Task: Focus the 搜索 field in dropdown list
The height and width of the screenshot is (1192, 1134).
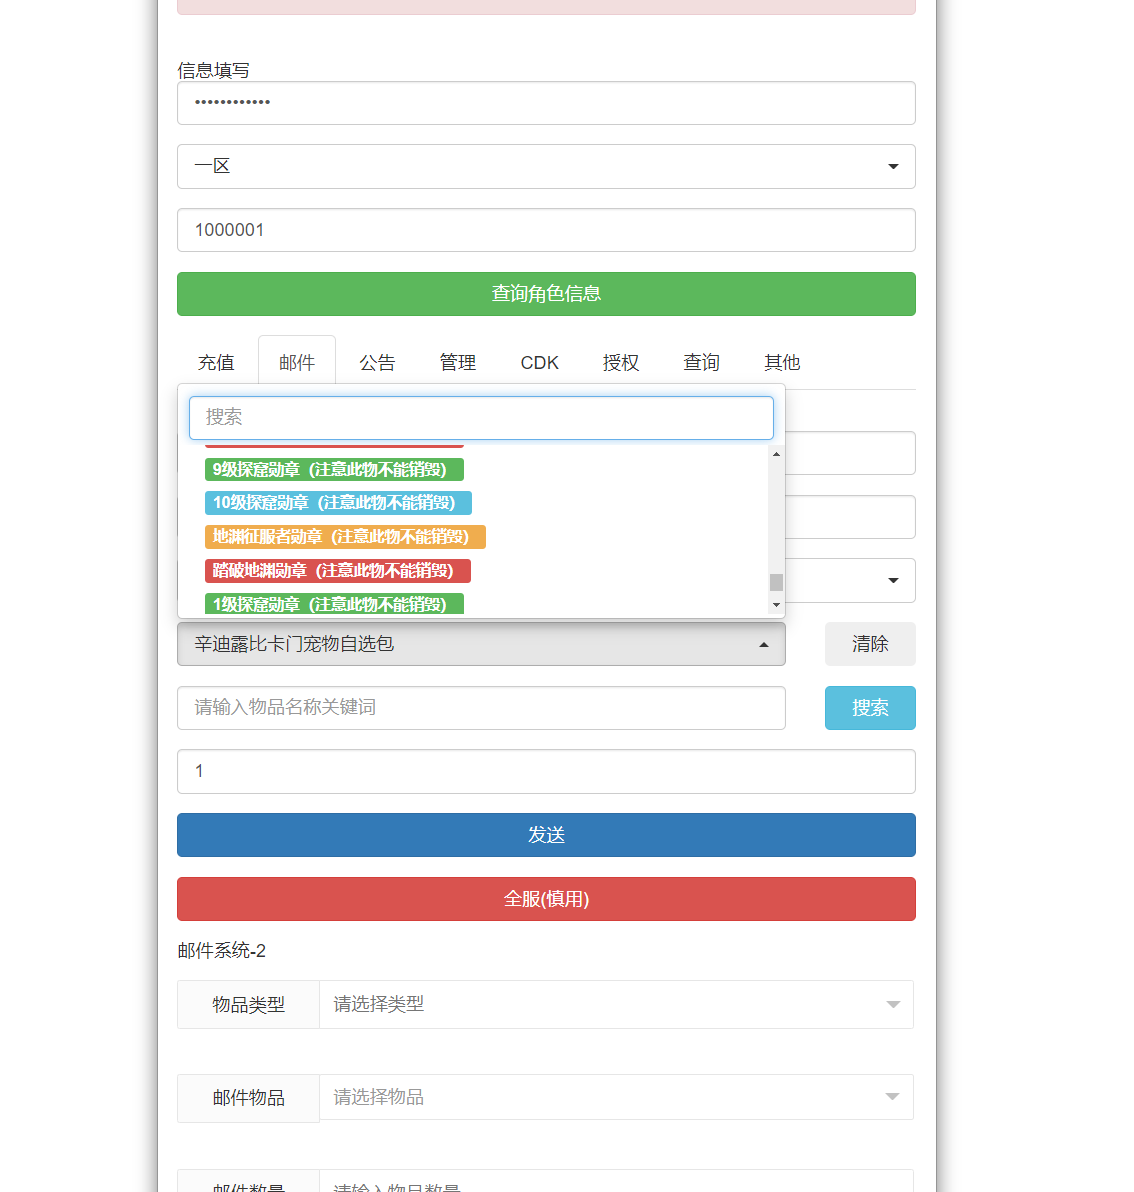Action: 481,418
